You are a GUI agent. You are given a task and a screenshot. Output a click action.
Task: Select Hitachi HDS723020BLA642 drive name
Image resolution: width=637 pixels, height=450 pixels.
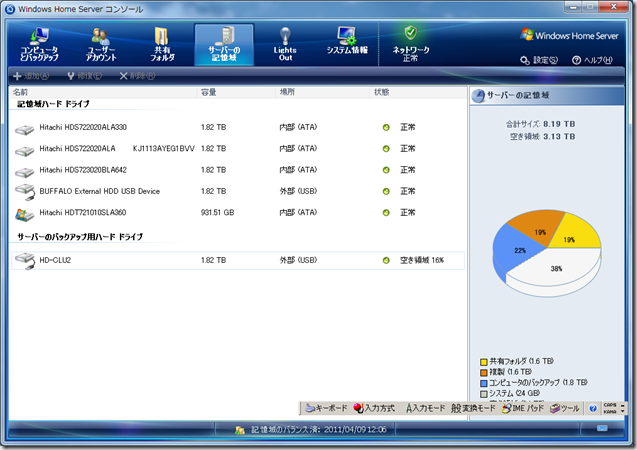point(83,170)
